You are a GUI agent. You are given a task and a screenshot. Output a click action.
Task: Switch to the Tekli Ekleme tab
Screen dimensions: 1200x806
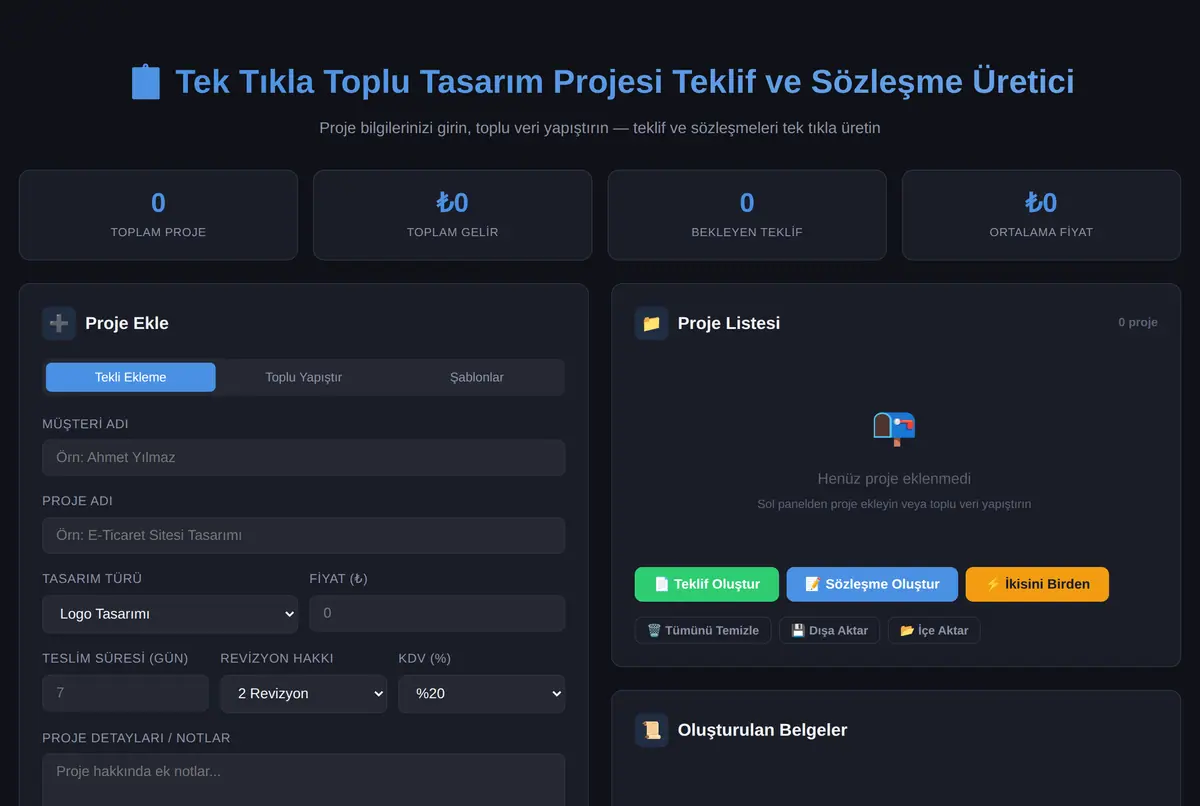point(131,377)
